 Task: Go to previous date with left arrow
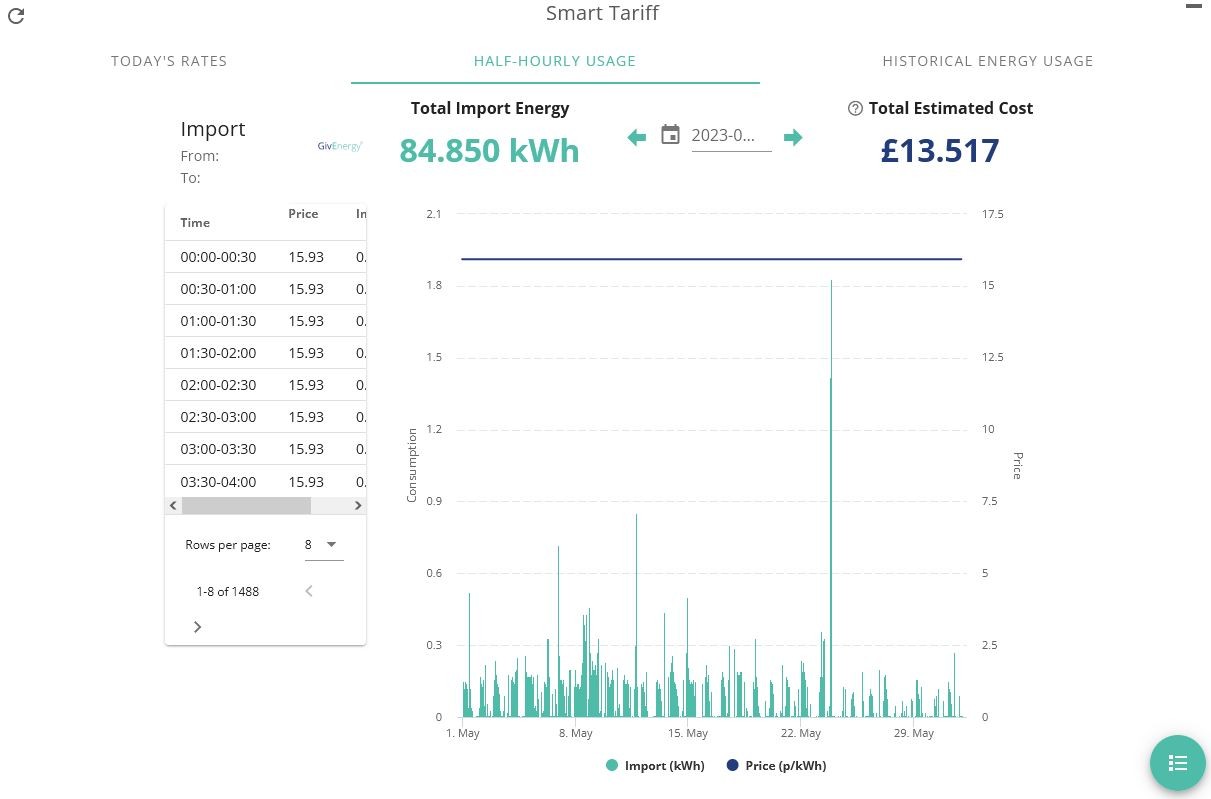click(x=636, y=137)
